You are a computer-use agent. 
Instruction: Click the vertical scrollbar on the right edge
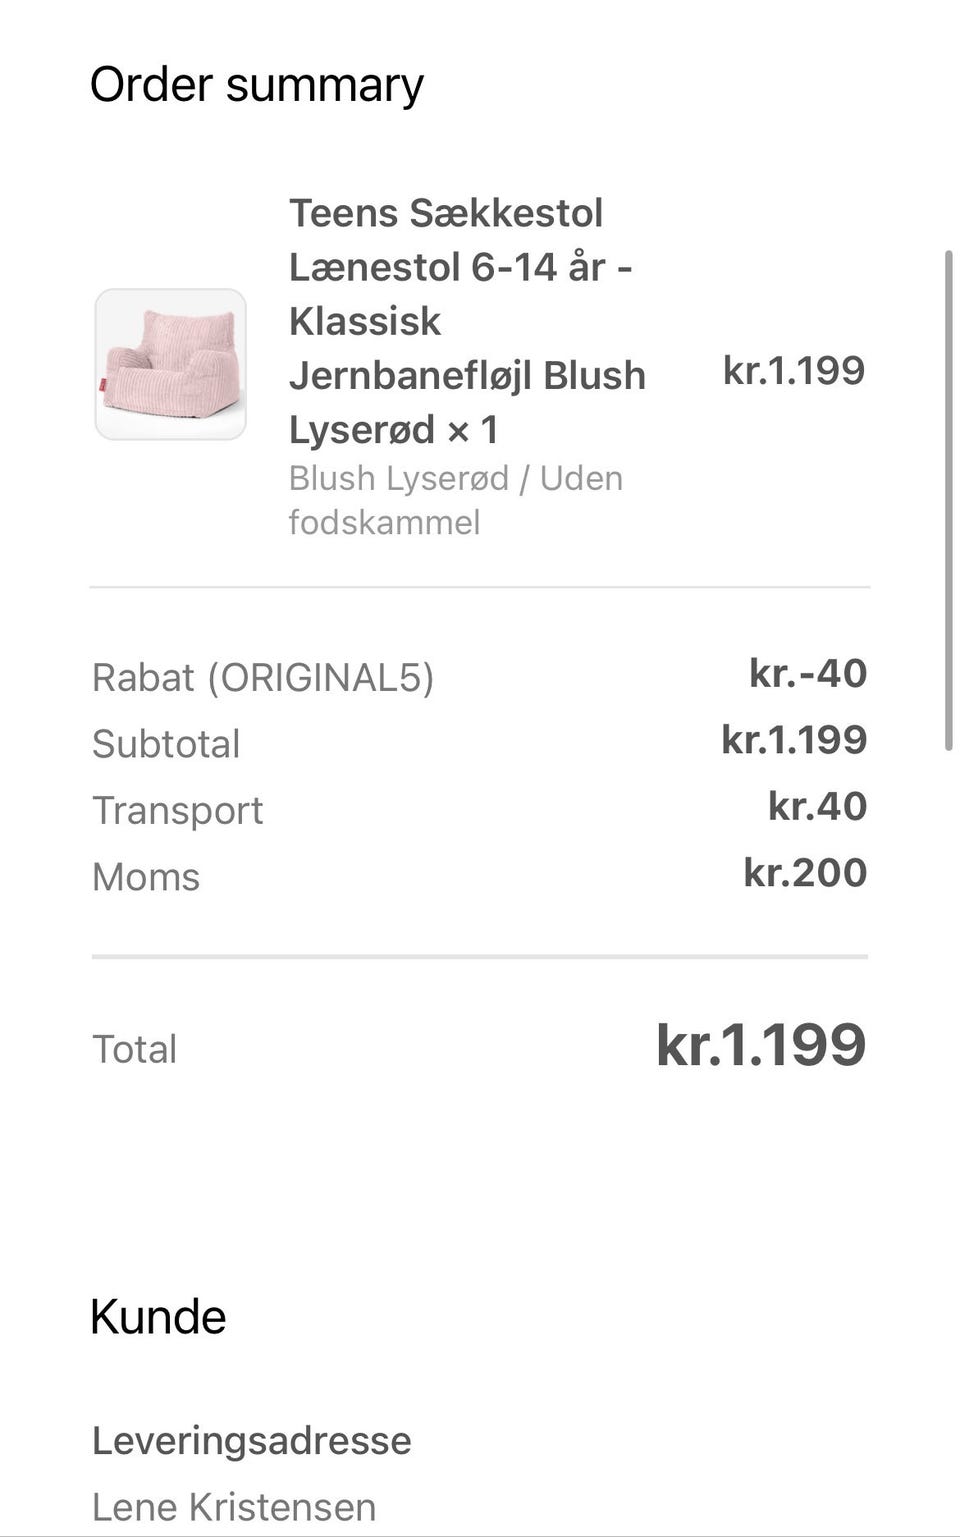pos(949,500)
